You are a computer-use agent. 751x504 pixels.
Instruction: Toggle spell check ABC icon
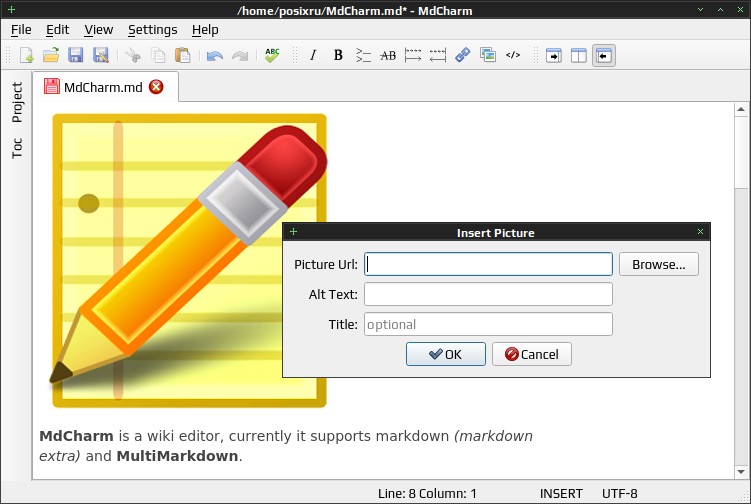[272, 55]
